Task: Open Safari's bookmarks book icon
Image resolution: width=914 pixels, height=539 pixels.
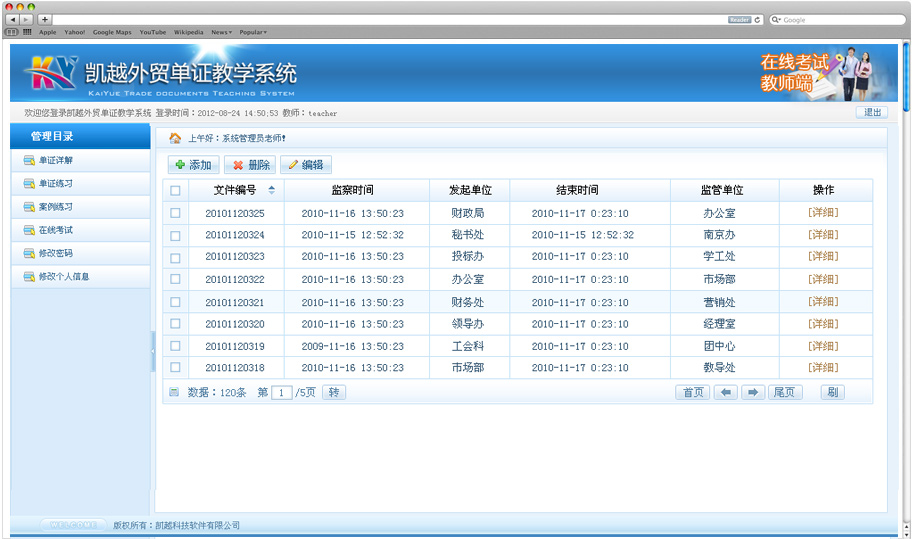Action: [x=13, y=32]
